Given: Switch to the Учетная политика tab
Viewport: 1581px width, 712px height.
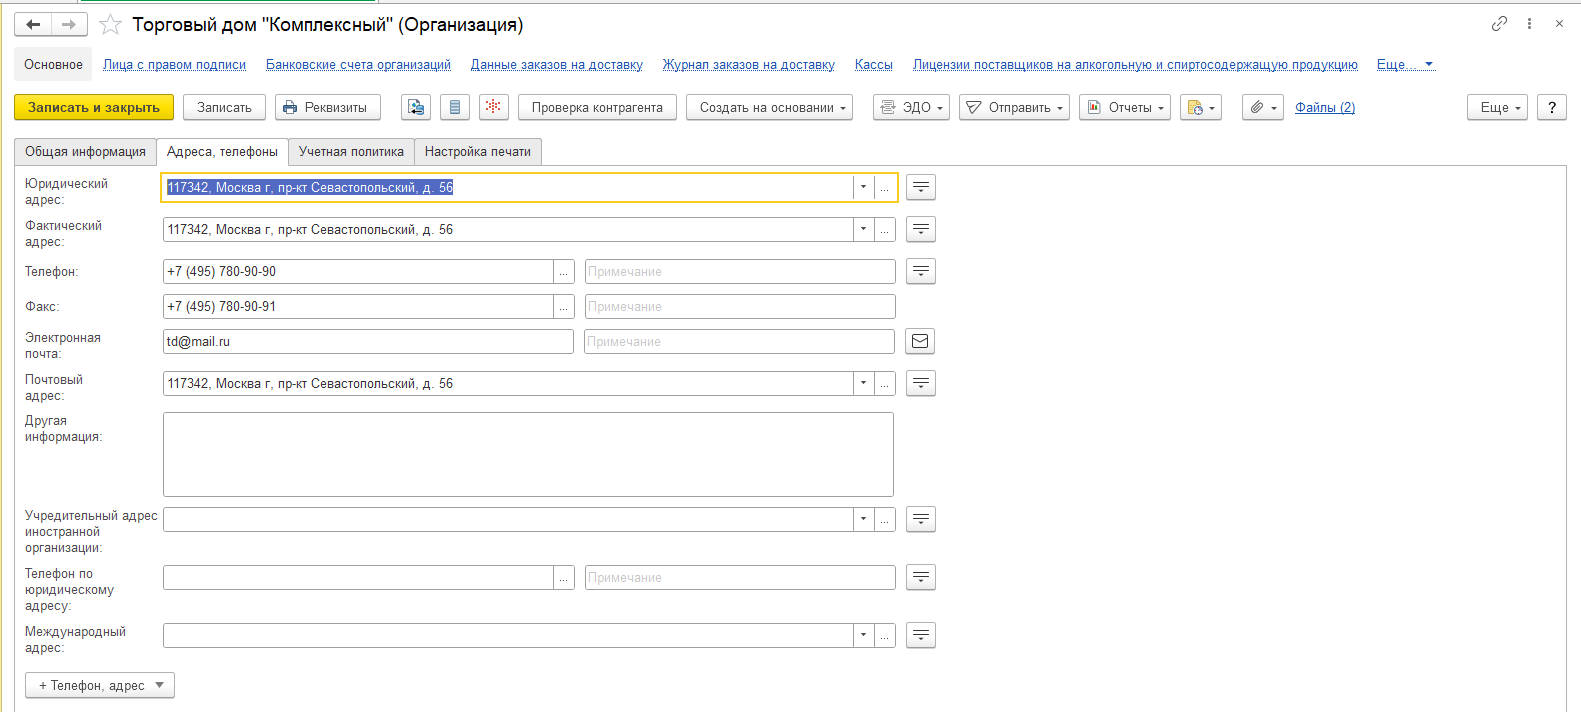Looking at the screenshot, I should pos(351,152).
